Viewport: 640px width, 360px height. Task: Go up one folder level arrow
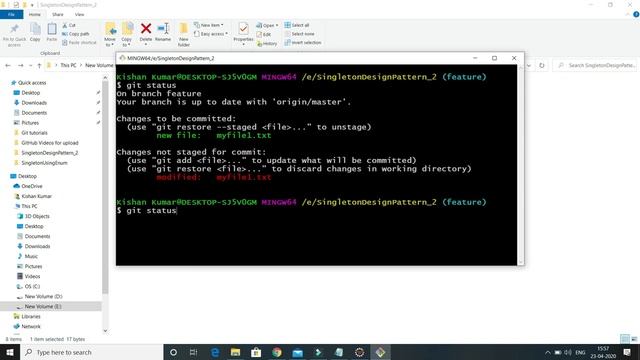39,65
